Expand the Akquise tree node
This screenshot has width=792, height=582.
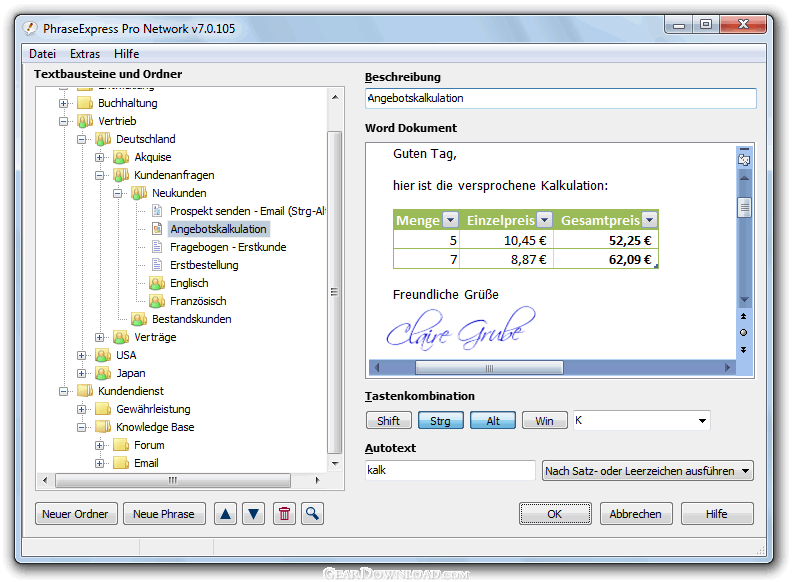[100, 157]
